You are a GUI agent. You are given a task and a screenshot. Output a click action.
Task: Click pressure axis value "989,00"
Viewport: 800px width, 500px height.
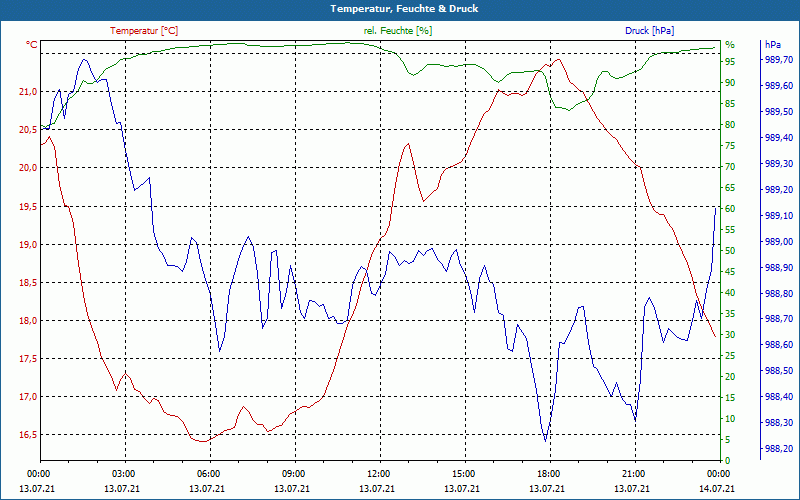click(x=779, y=242)
